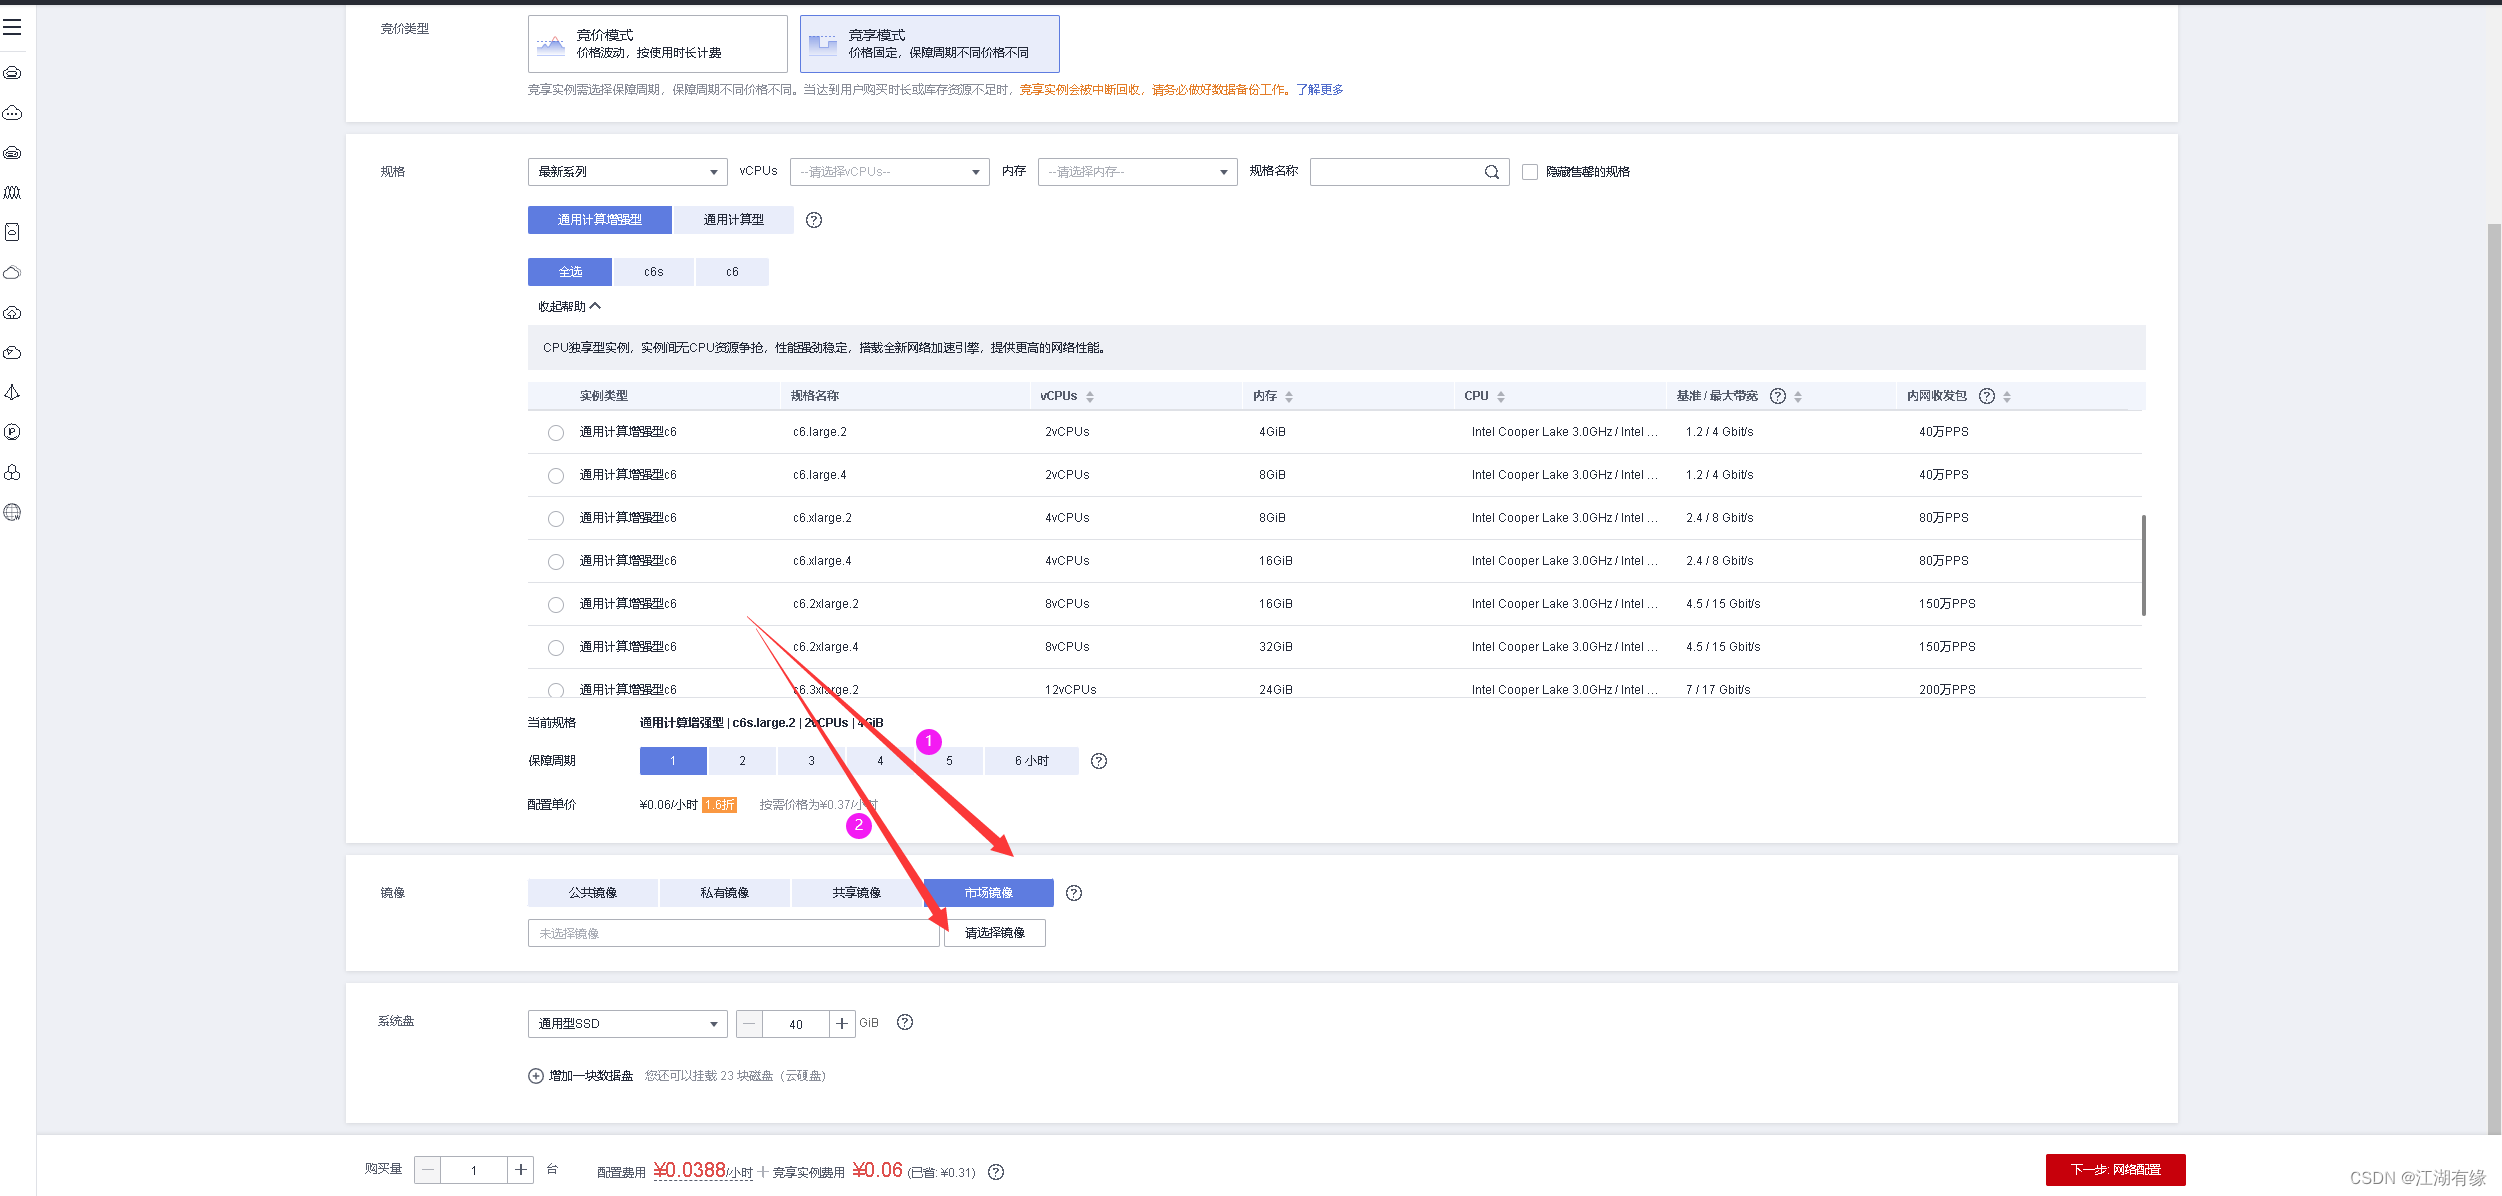Click help icon beside 竞享实例费用 price
The image size is (2502, 1196).
point(996,1172)
